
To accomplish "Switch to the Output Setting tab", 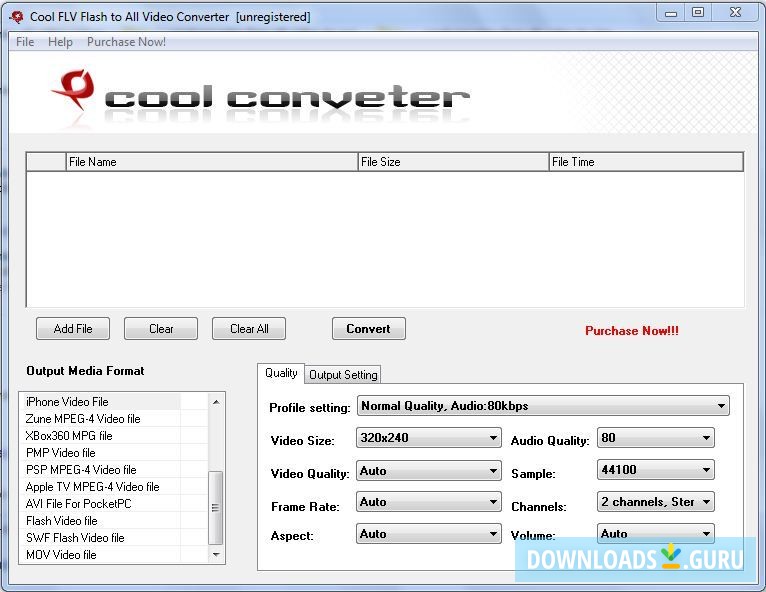I will [343, 375].
